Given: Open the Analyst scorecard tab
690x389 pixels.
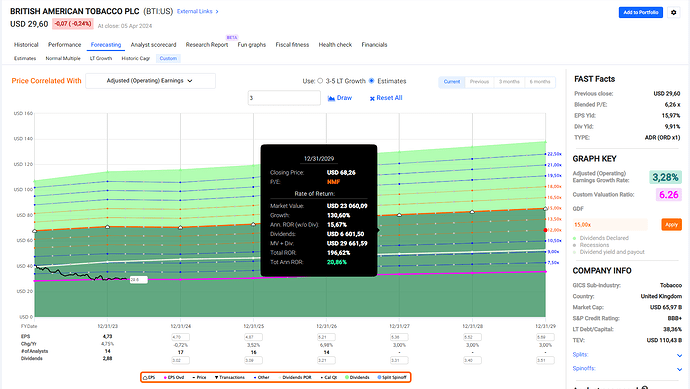Looking at the screenshot, I should 153,45.
